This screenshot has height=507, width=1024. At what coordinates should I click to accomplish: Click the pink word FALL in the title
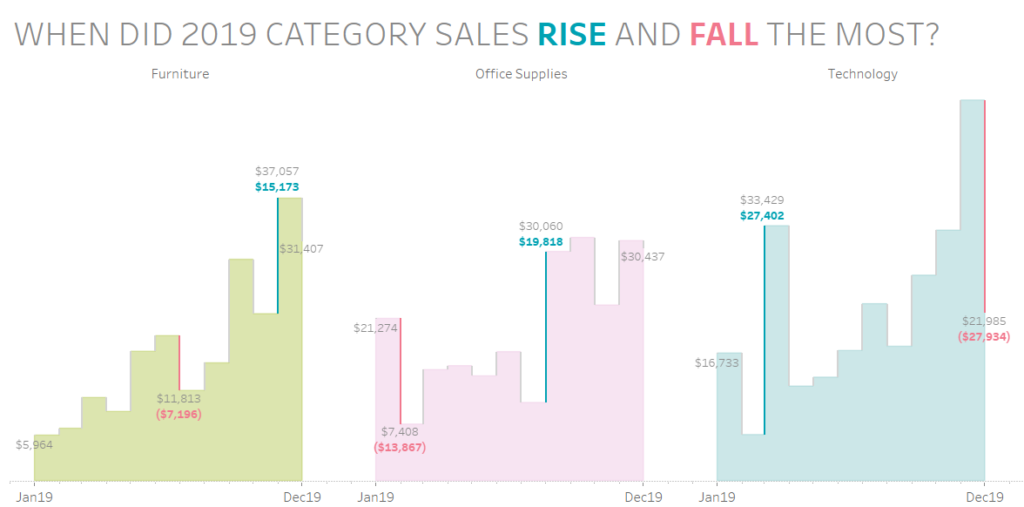point(724,36)
